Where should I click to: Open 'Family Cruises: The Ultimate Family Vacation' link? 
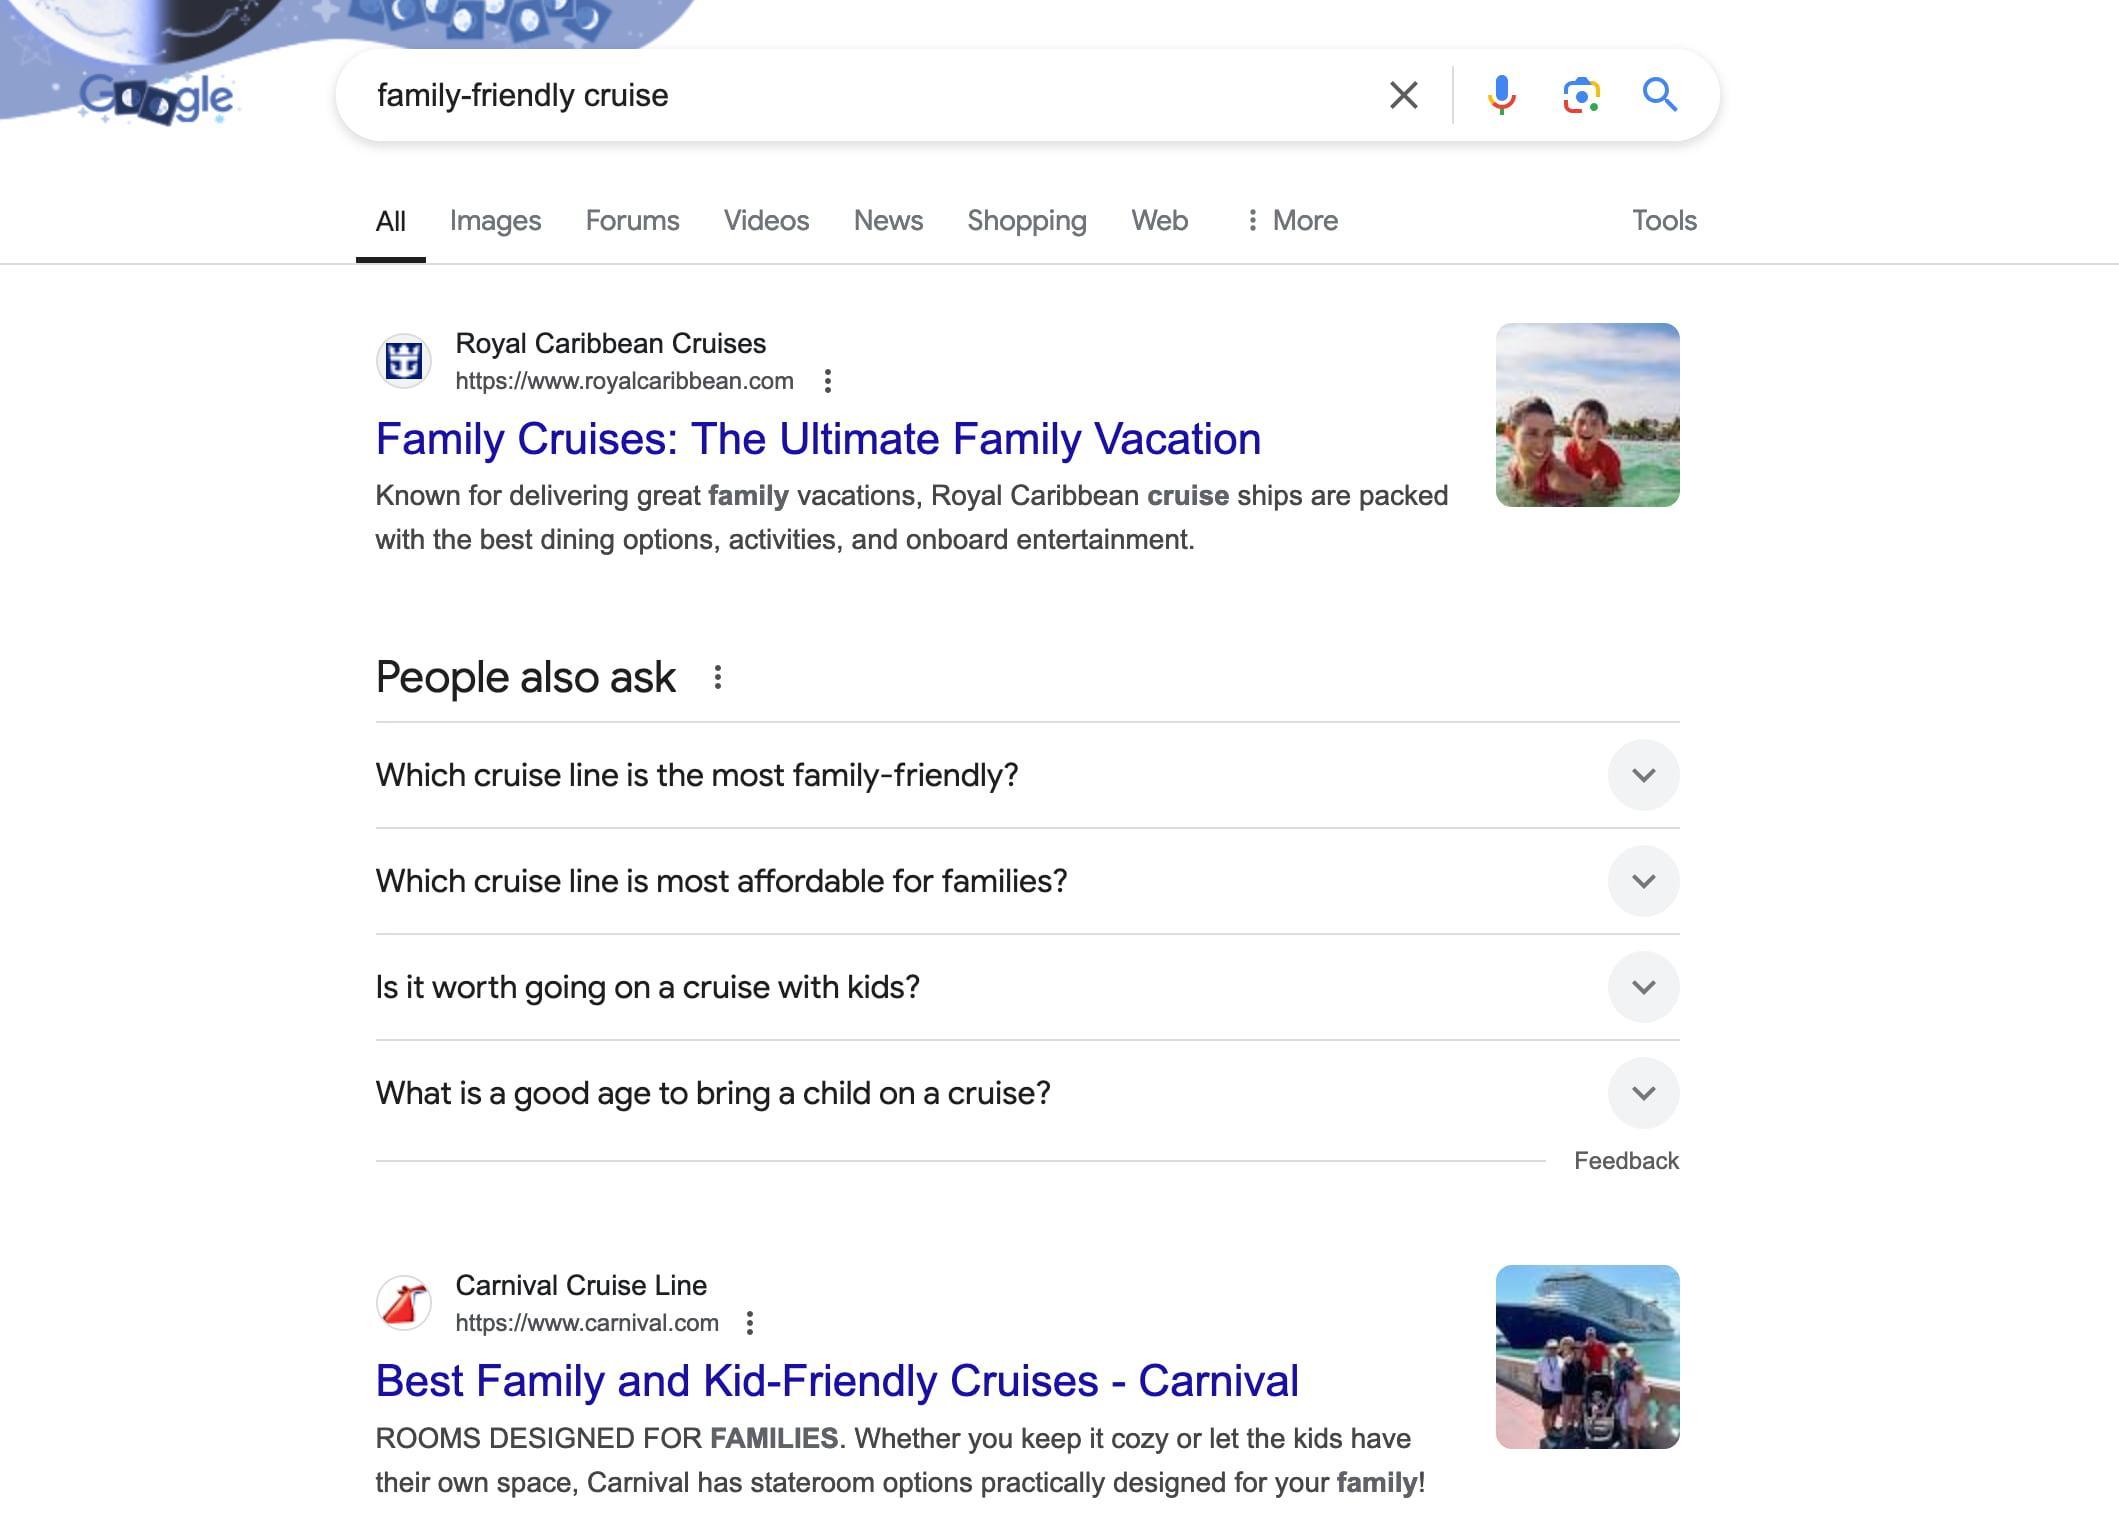pos(818,439)
